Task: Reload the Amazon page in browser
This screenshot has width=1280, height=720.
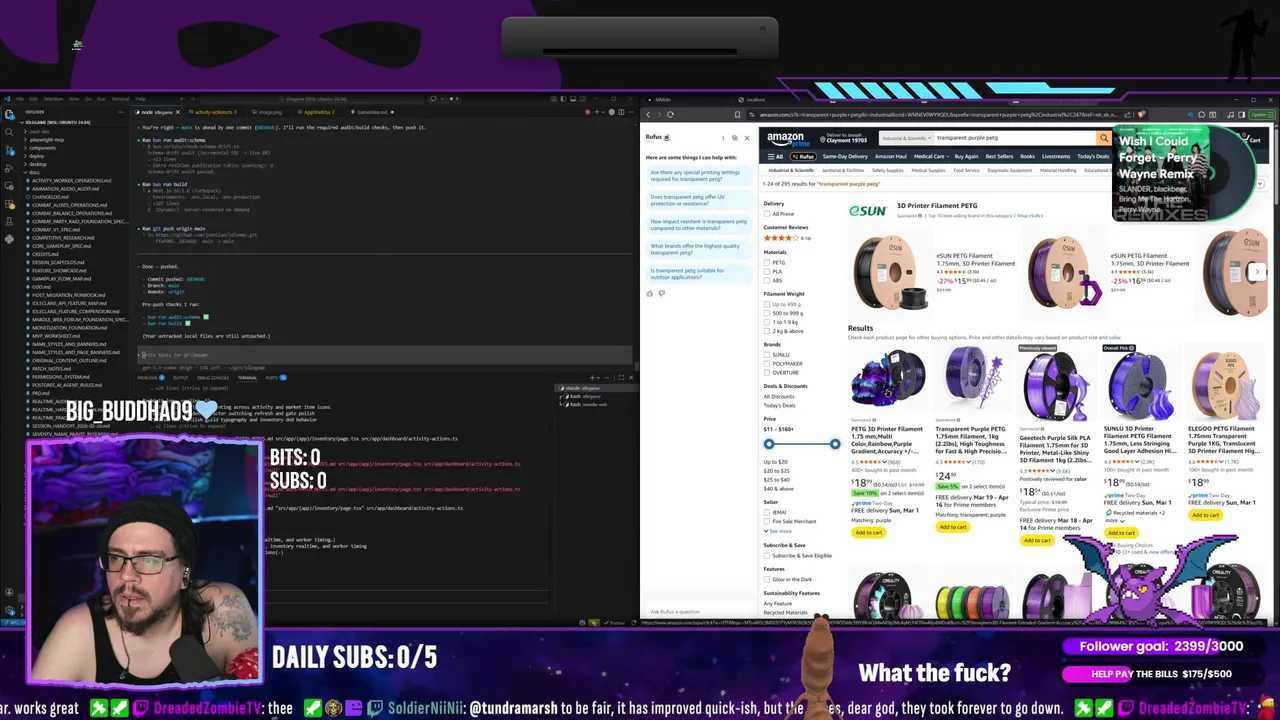Action: coord(670,114)
